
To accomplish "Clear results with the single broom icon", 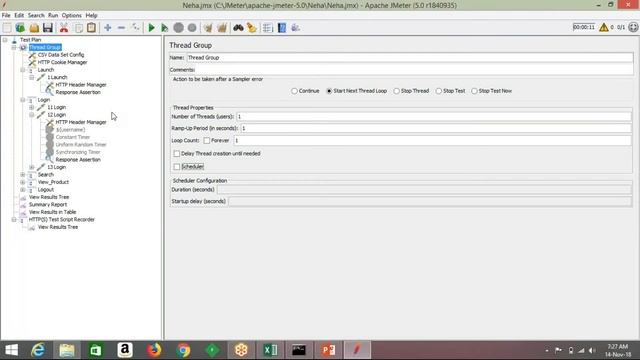I will [x=208, y=28].
